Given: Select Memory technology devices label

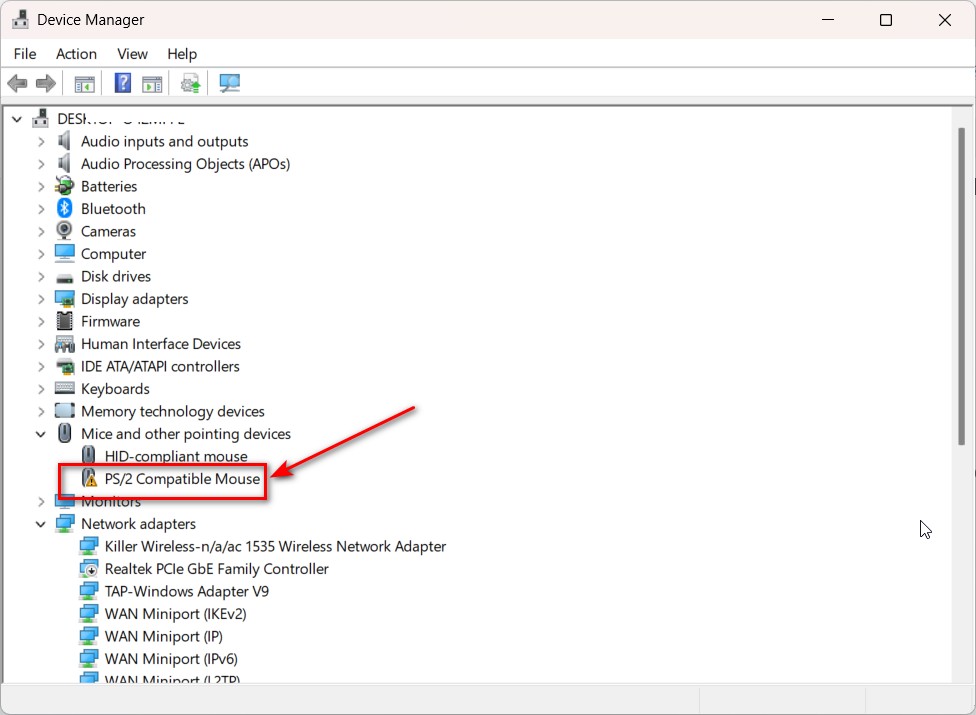Looking at the screenshot, I should 172,411.
